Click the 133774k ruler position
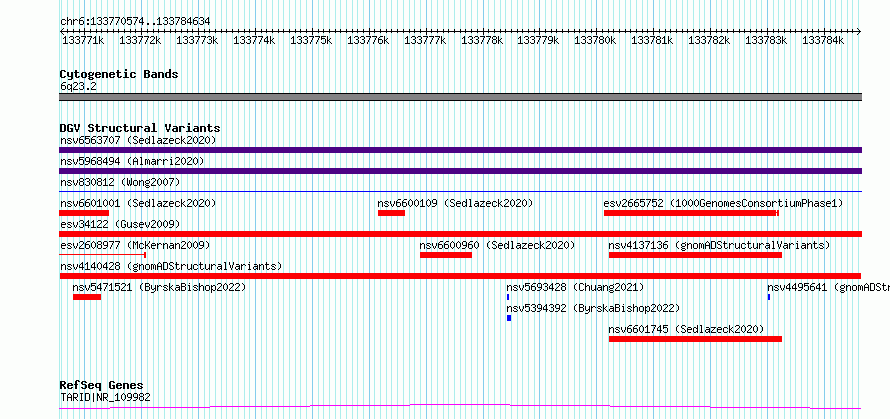Screen dimensions: 890x419 pos(254,40)
